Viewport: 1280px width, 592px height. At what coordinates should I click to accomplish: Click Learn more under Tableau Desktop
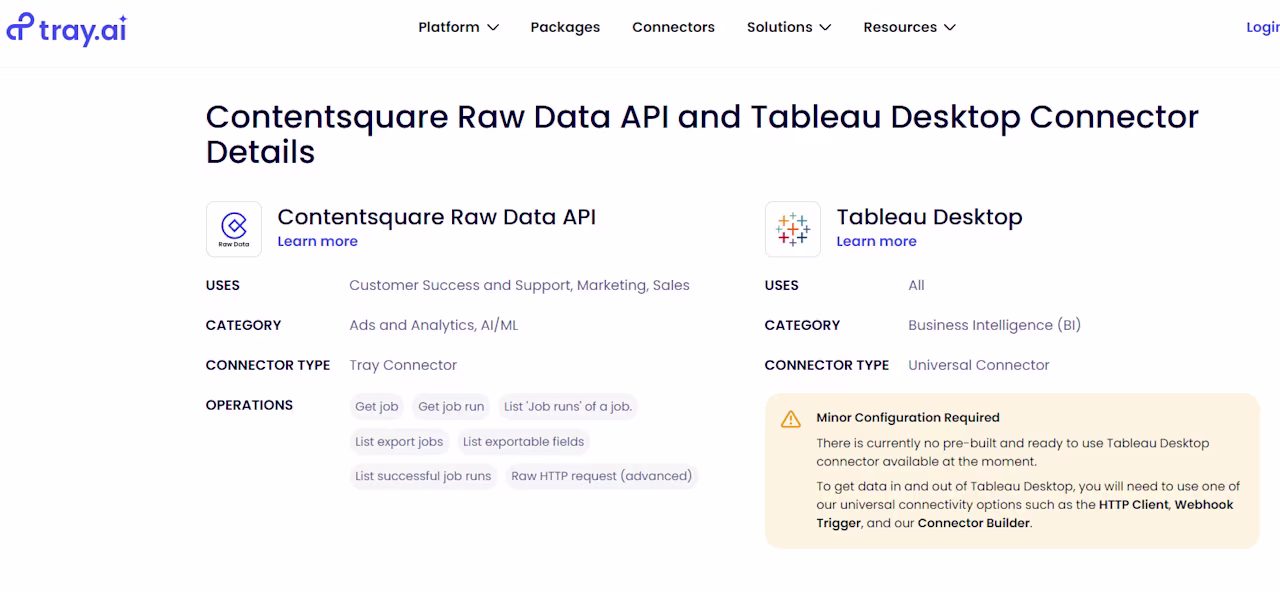pos(876,241)
